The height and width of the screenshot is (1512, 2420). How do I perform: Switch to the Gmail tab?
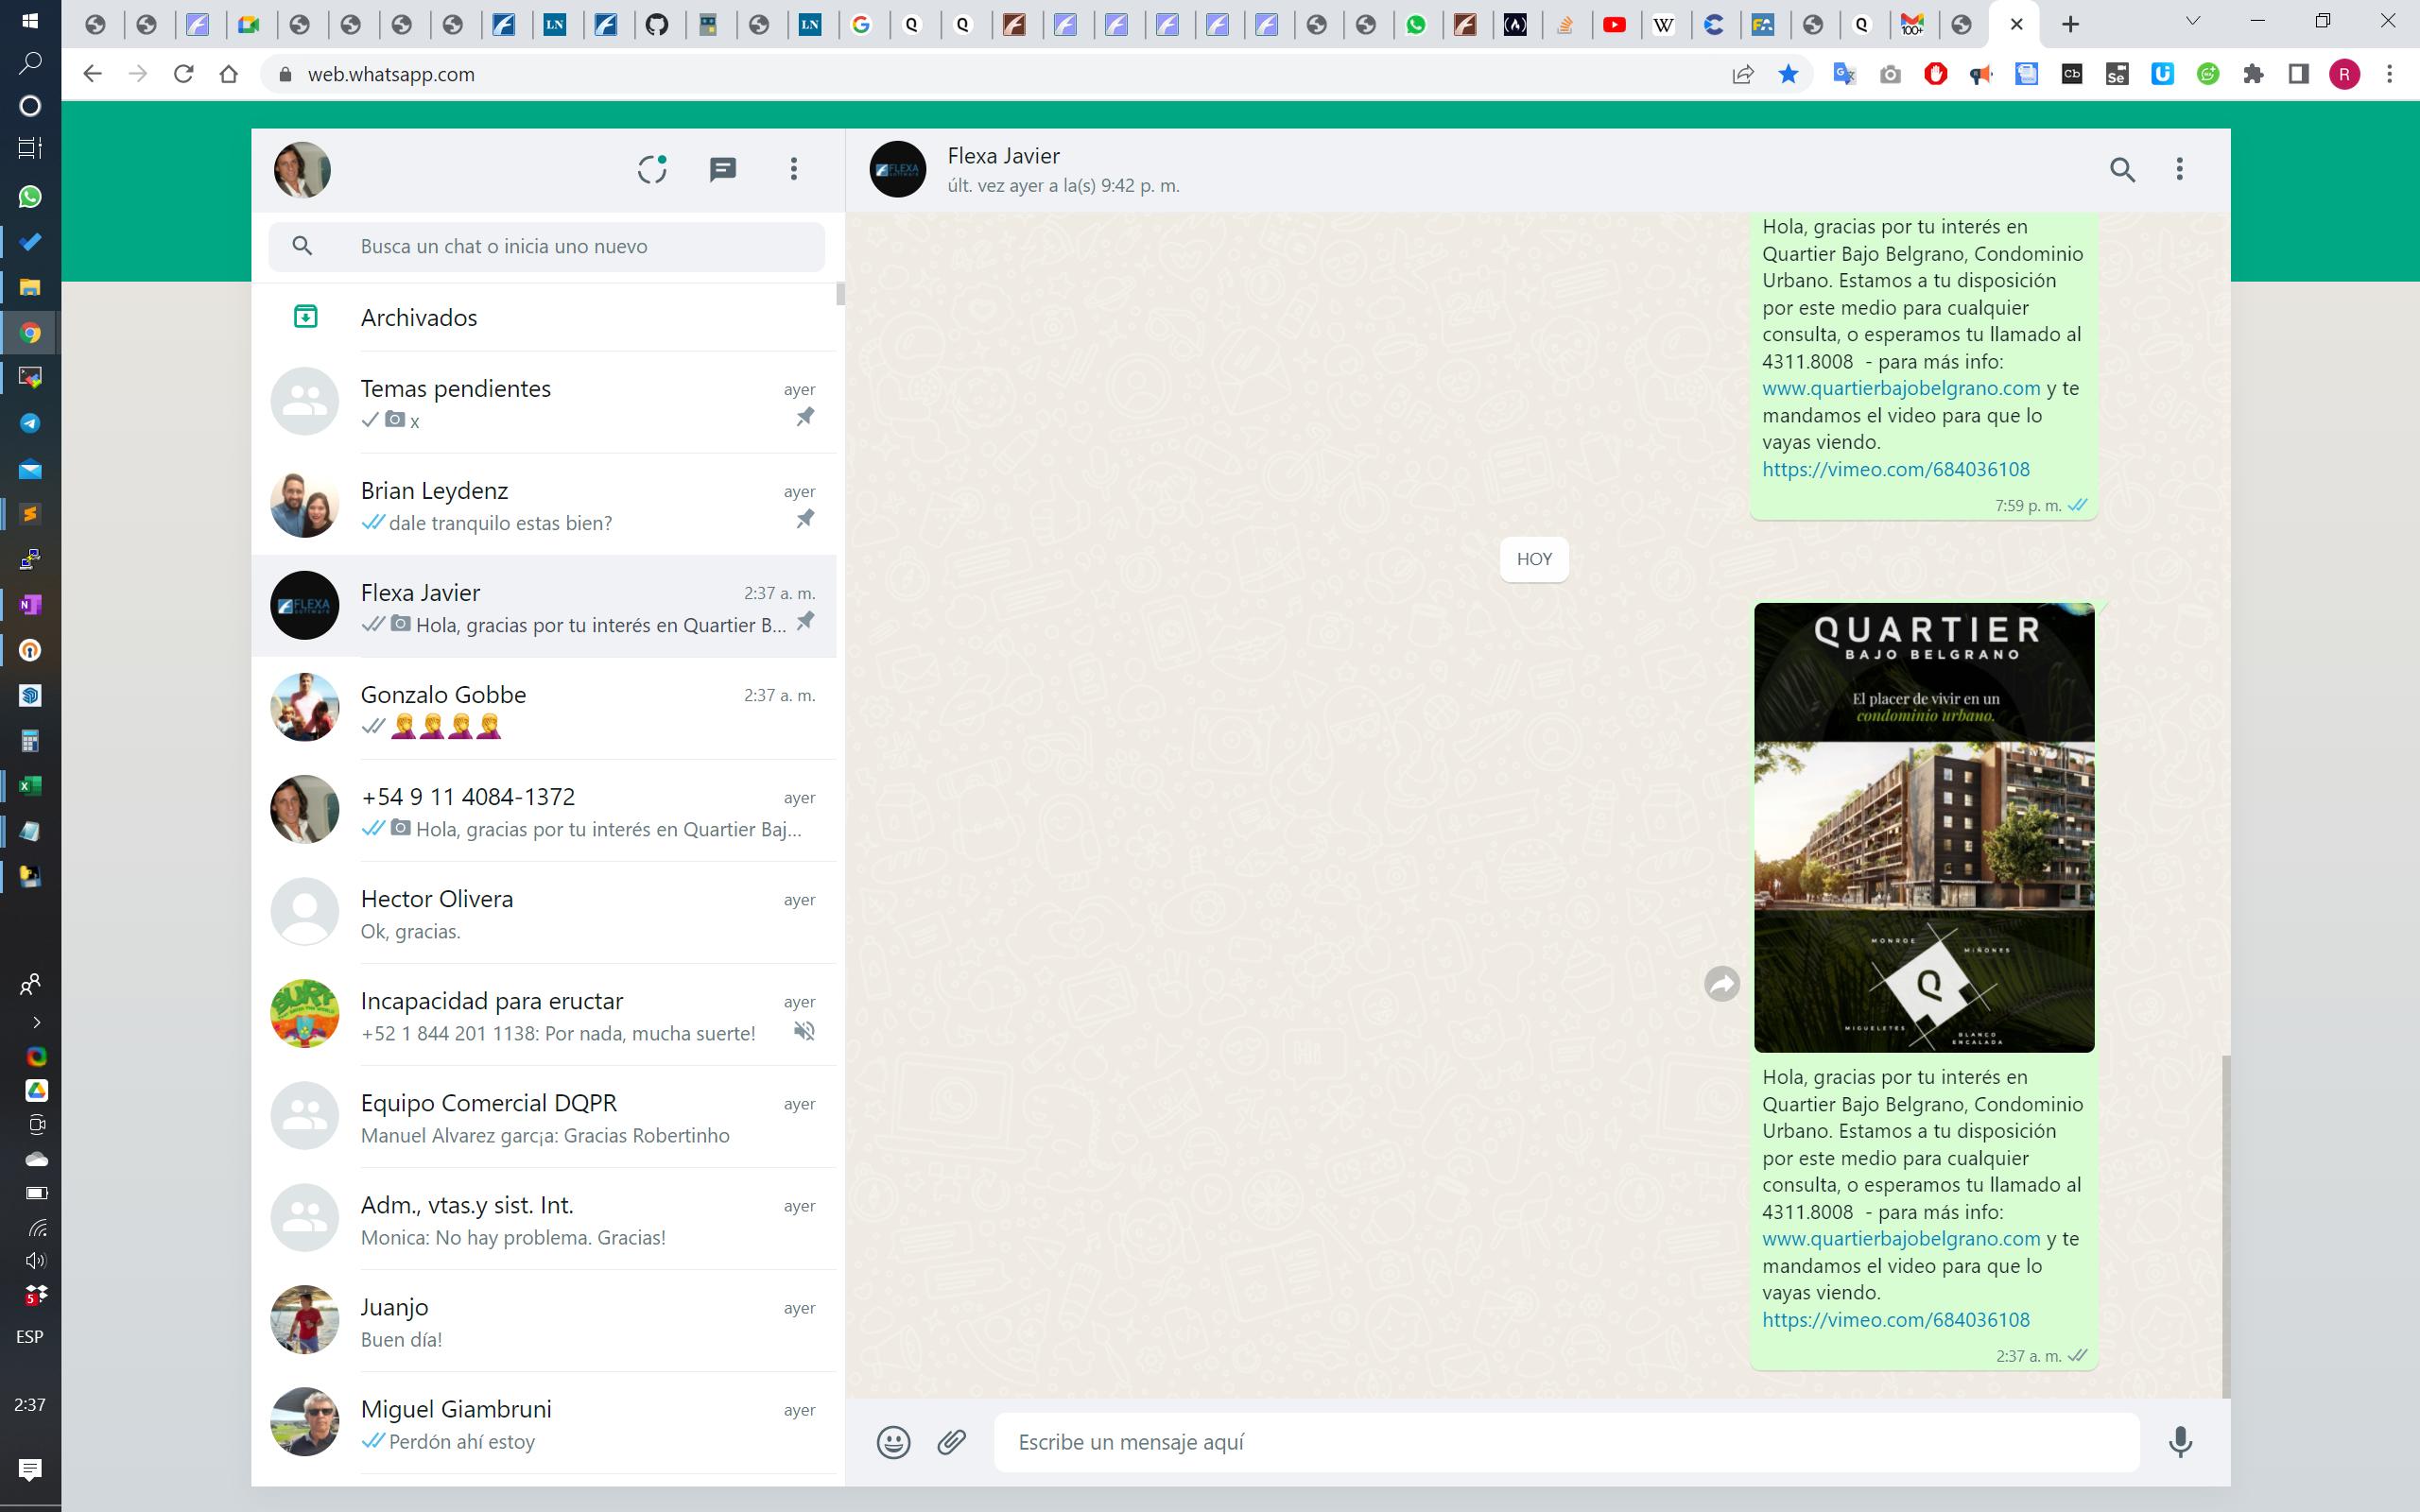pyautogui.click(x=1912, y=25)
